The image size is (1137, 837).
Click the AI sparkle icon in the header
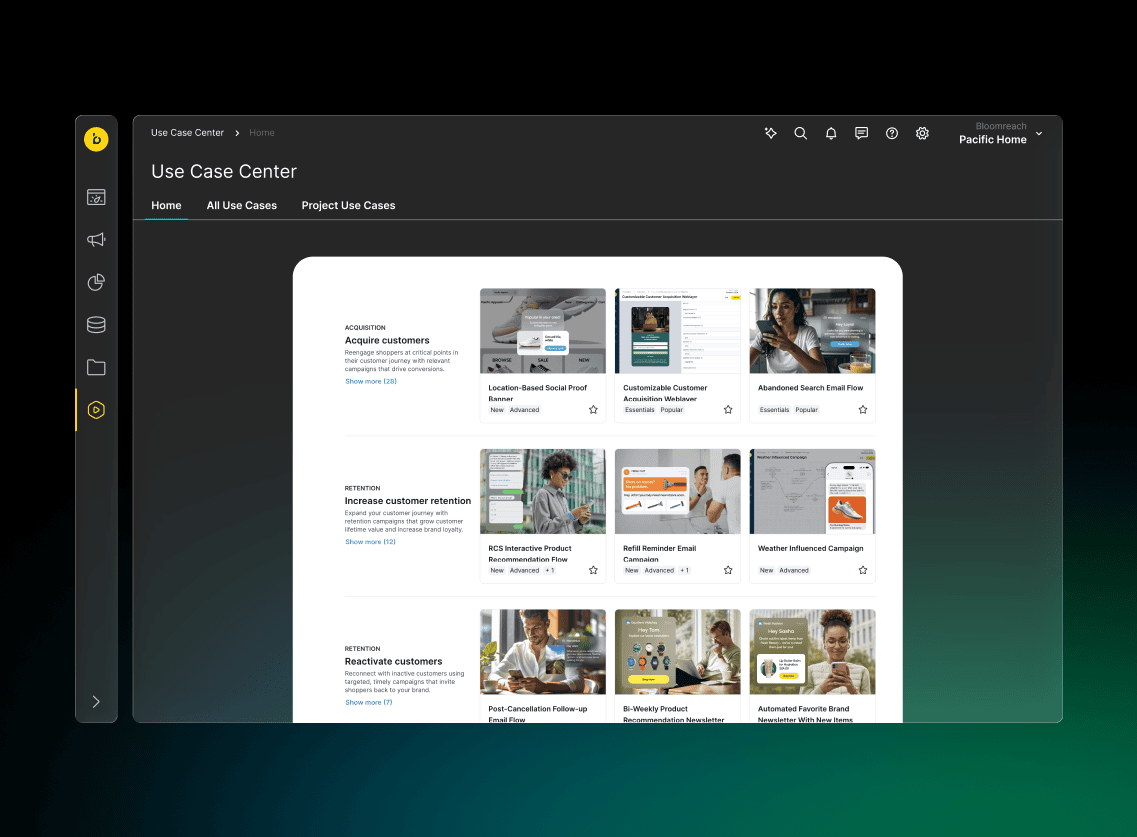pos(770,133)
